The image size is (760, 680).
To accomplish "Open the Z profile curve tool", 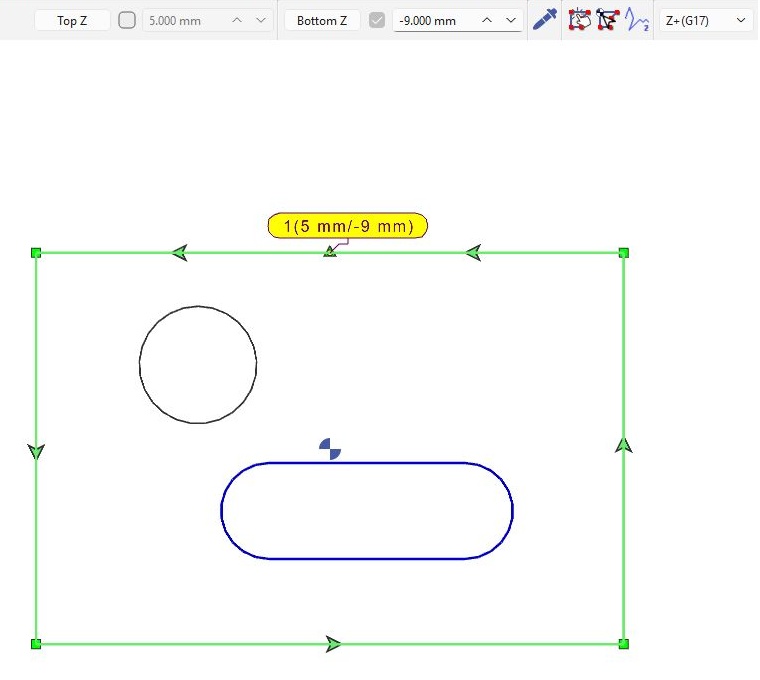I will coord(636,20).
